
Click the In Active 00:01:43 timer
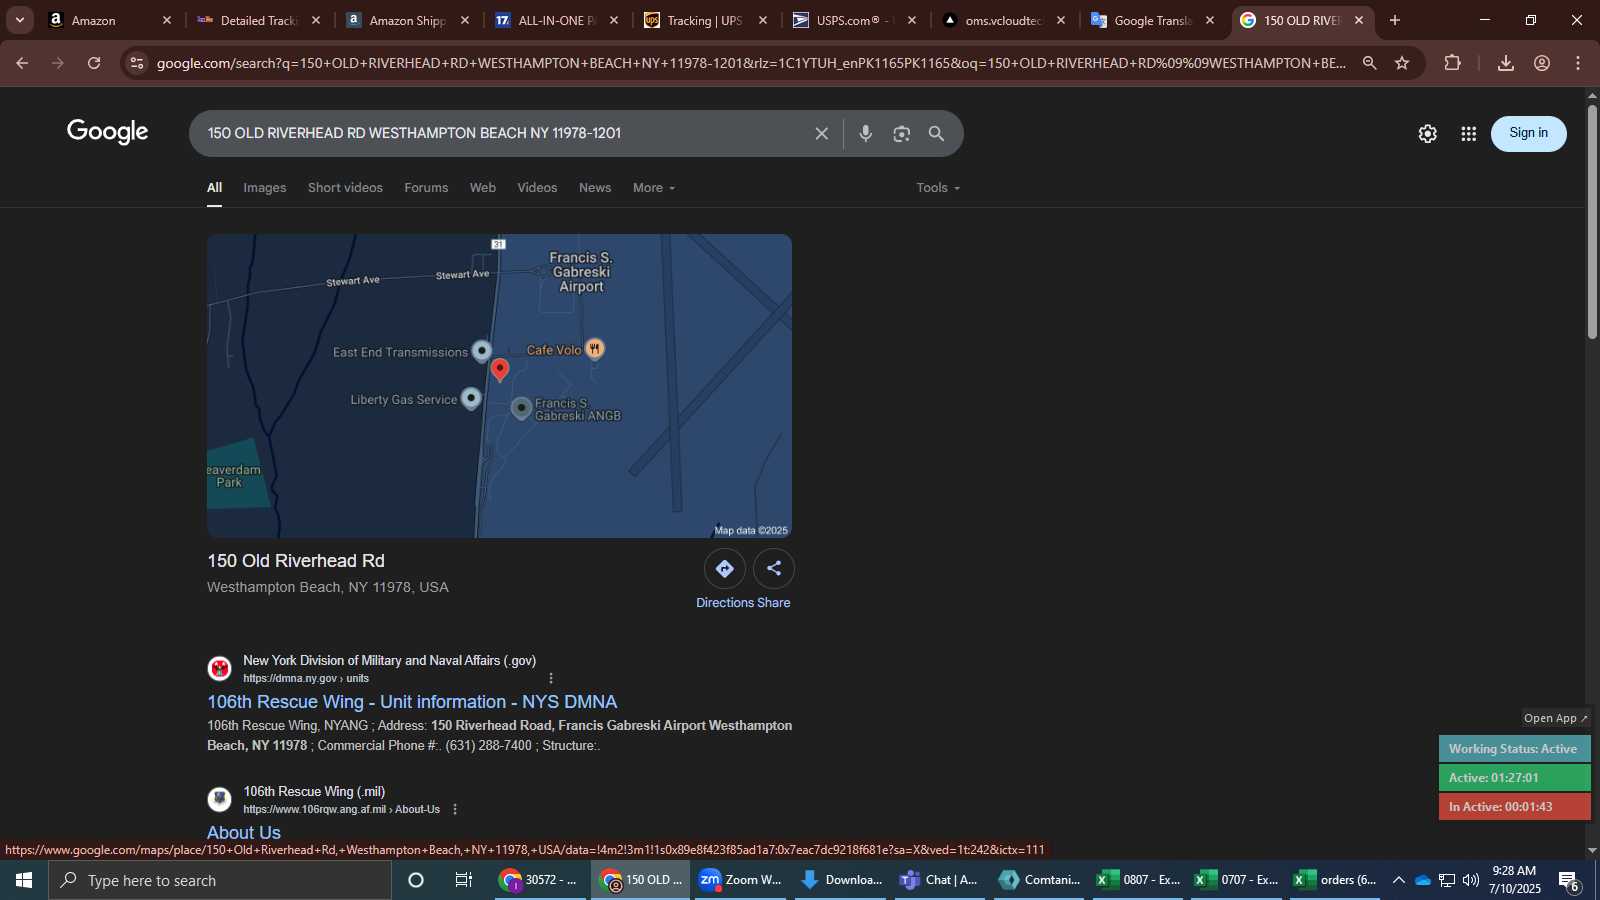pyautogui.click(x=1514, y=807)
